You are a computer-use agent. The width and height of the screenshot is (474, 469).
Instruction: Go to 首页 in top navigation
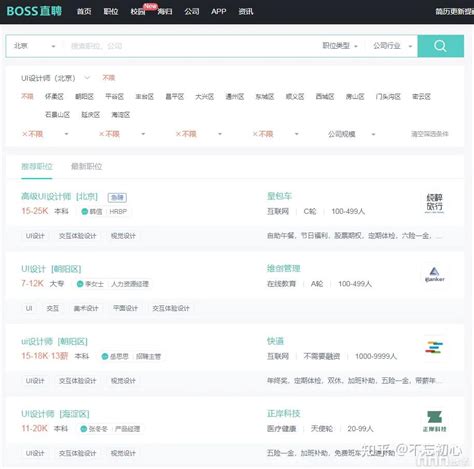click(84, 11)
